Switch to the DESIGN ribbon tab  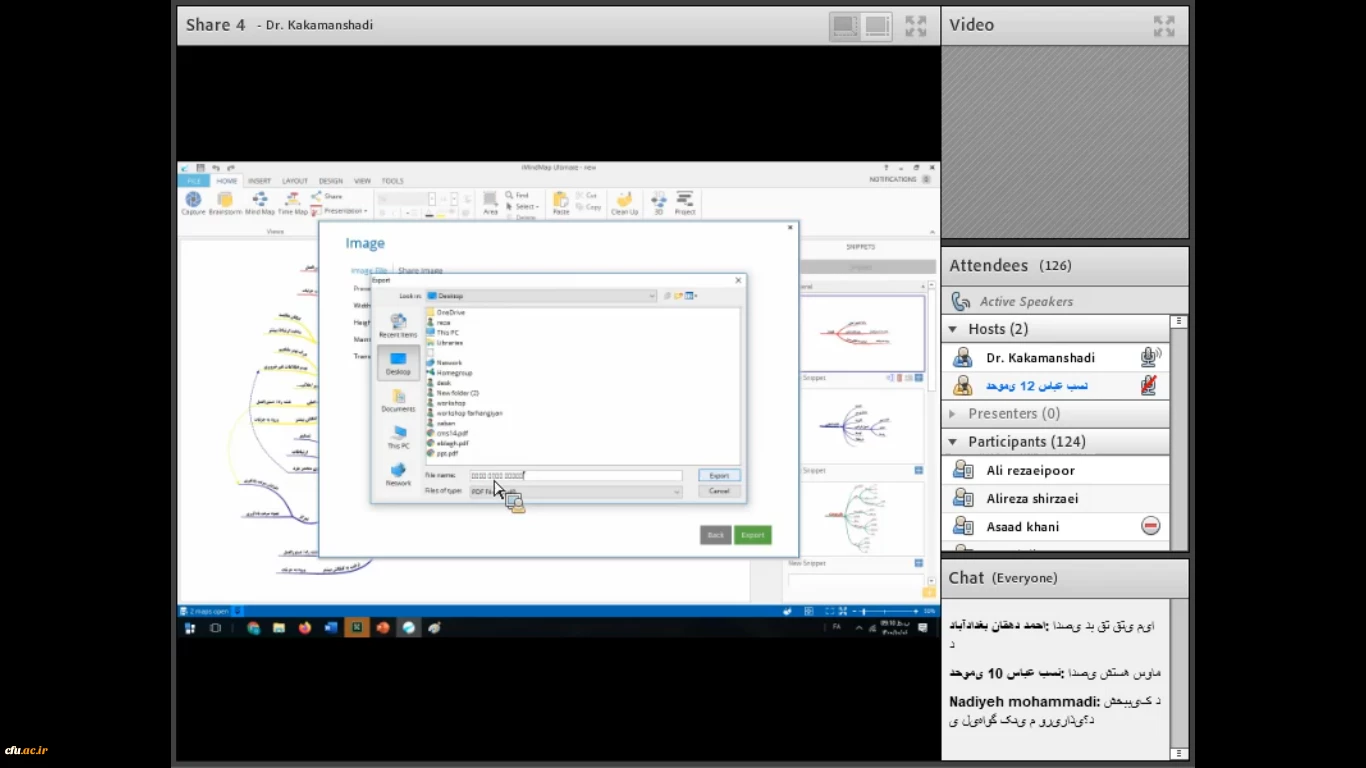(x=330, y=181)
